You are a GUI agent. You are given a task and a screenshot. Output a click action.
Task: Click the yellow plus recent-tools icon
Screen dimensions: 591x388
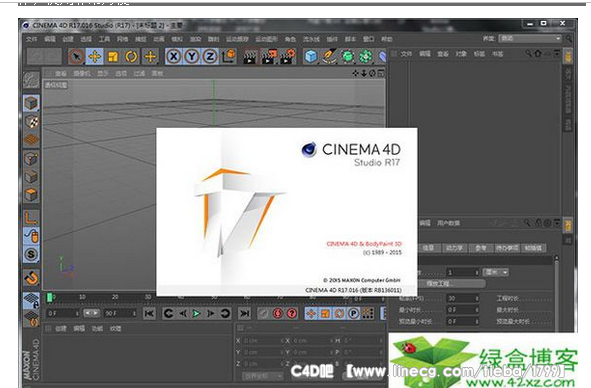[150, 57]
